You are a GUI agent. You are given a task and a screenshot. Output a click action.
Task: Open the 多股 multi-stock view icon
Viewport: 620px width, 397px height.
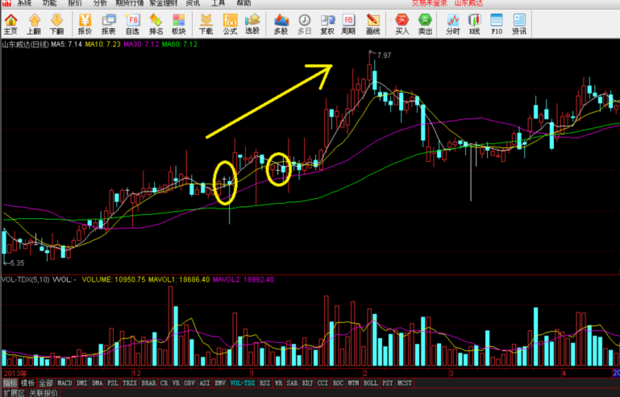[281, 24]
